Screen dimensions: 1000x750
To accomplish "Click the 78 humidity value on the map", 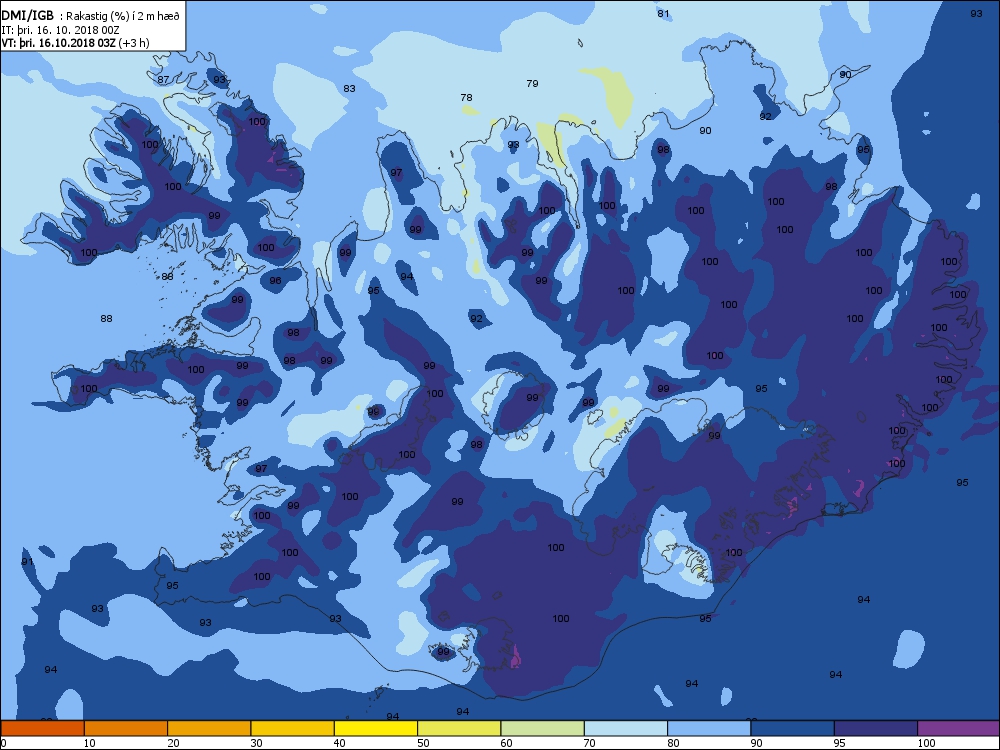I will click(466, 98).
